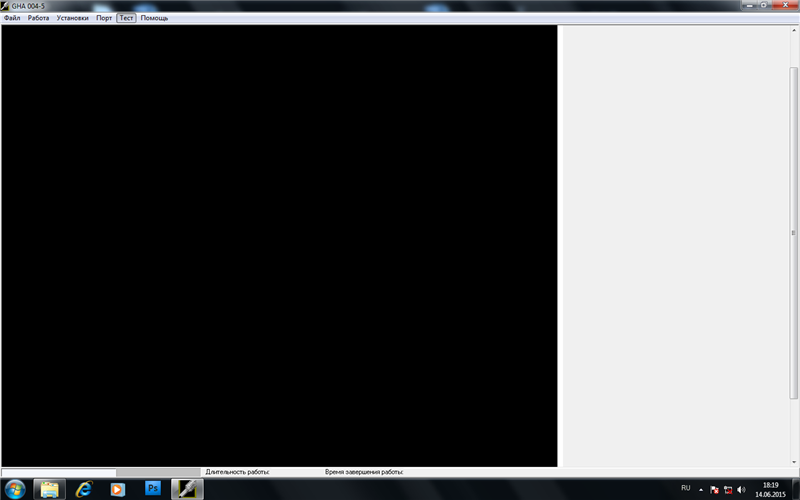Open Windows Media Player from the taskbar
The height and width of the screenshot is (500, 800).
click(x=118, y=488)
